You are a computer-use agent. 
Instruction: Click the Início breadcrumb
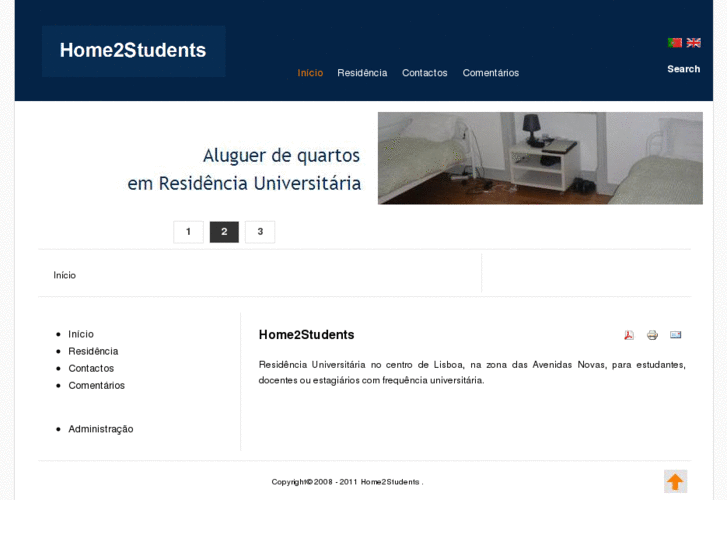64,276
